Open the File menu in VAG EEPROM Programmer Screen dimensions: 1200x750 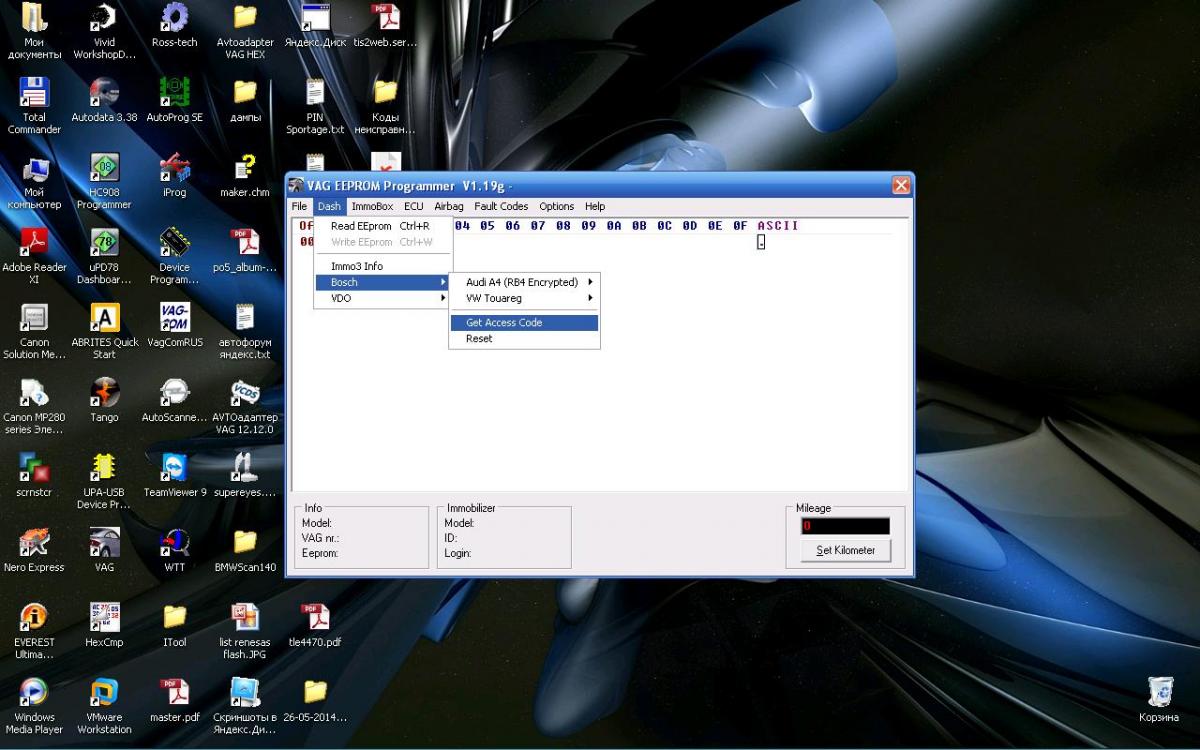(x=300, y=206)
